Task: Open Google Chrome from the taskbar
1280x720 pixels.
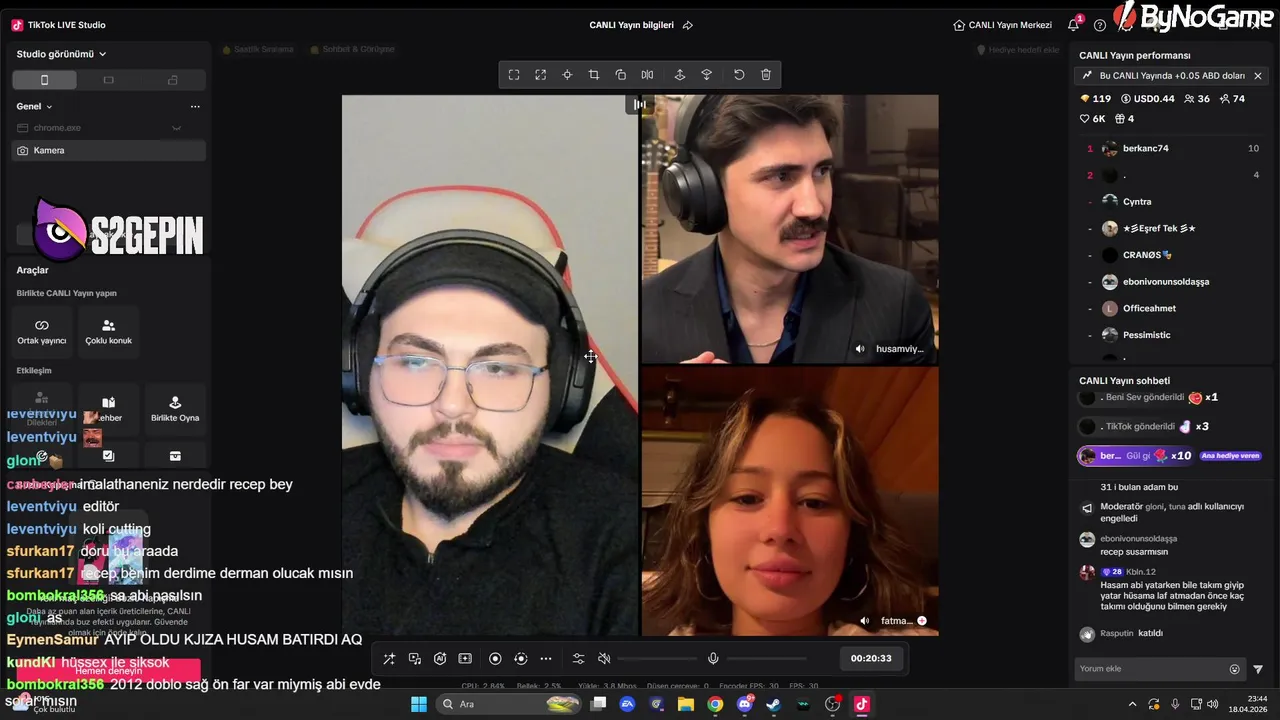Action: 715,704
